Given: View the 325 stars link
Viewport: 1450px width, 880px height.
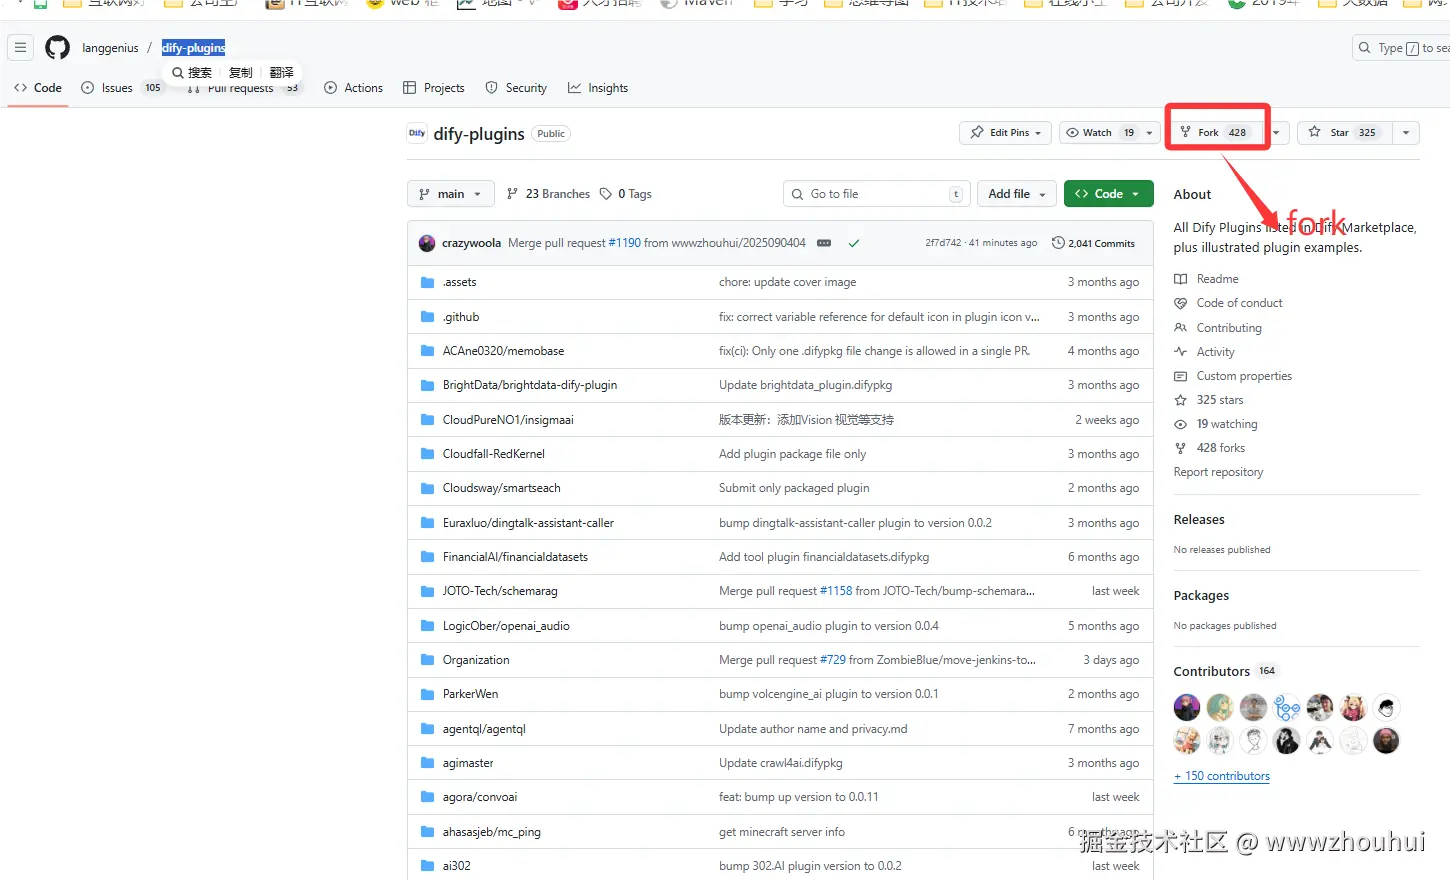Looking at the screenshot, I should tap(1209, 400).
